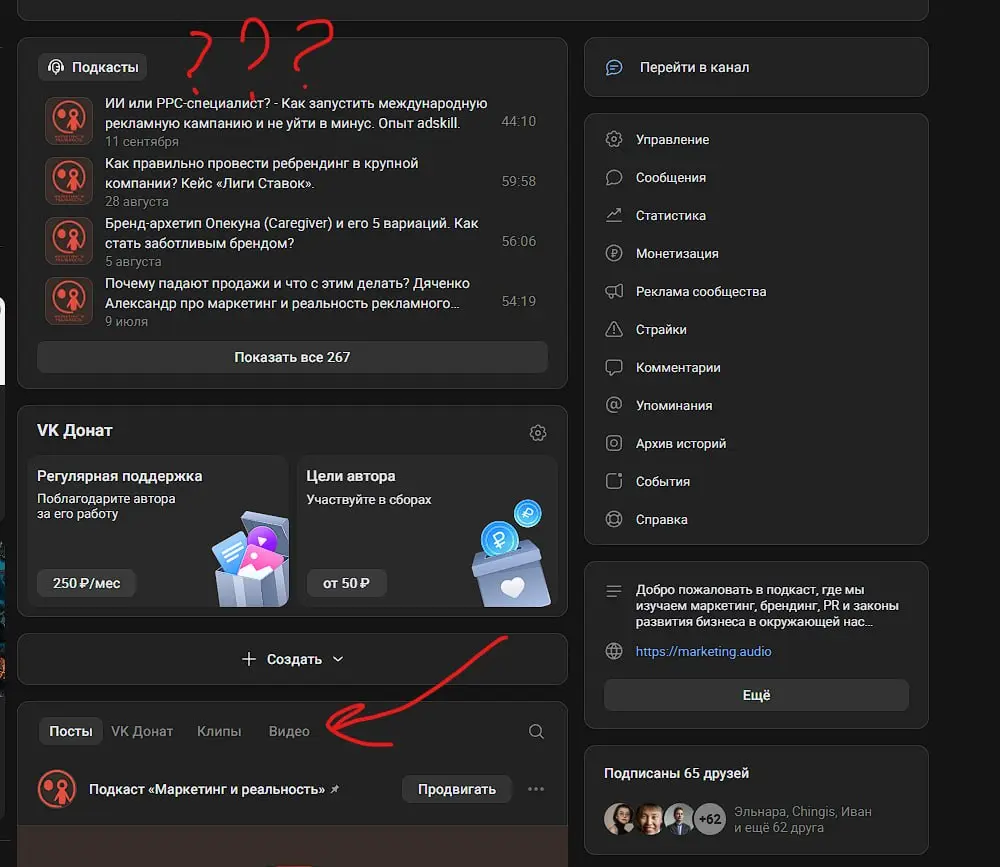Click the События square icon

click(x=614, y=481)
